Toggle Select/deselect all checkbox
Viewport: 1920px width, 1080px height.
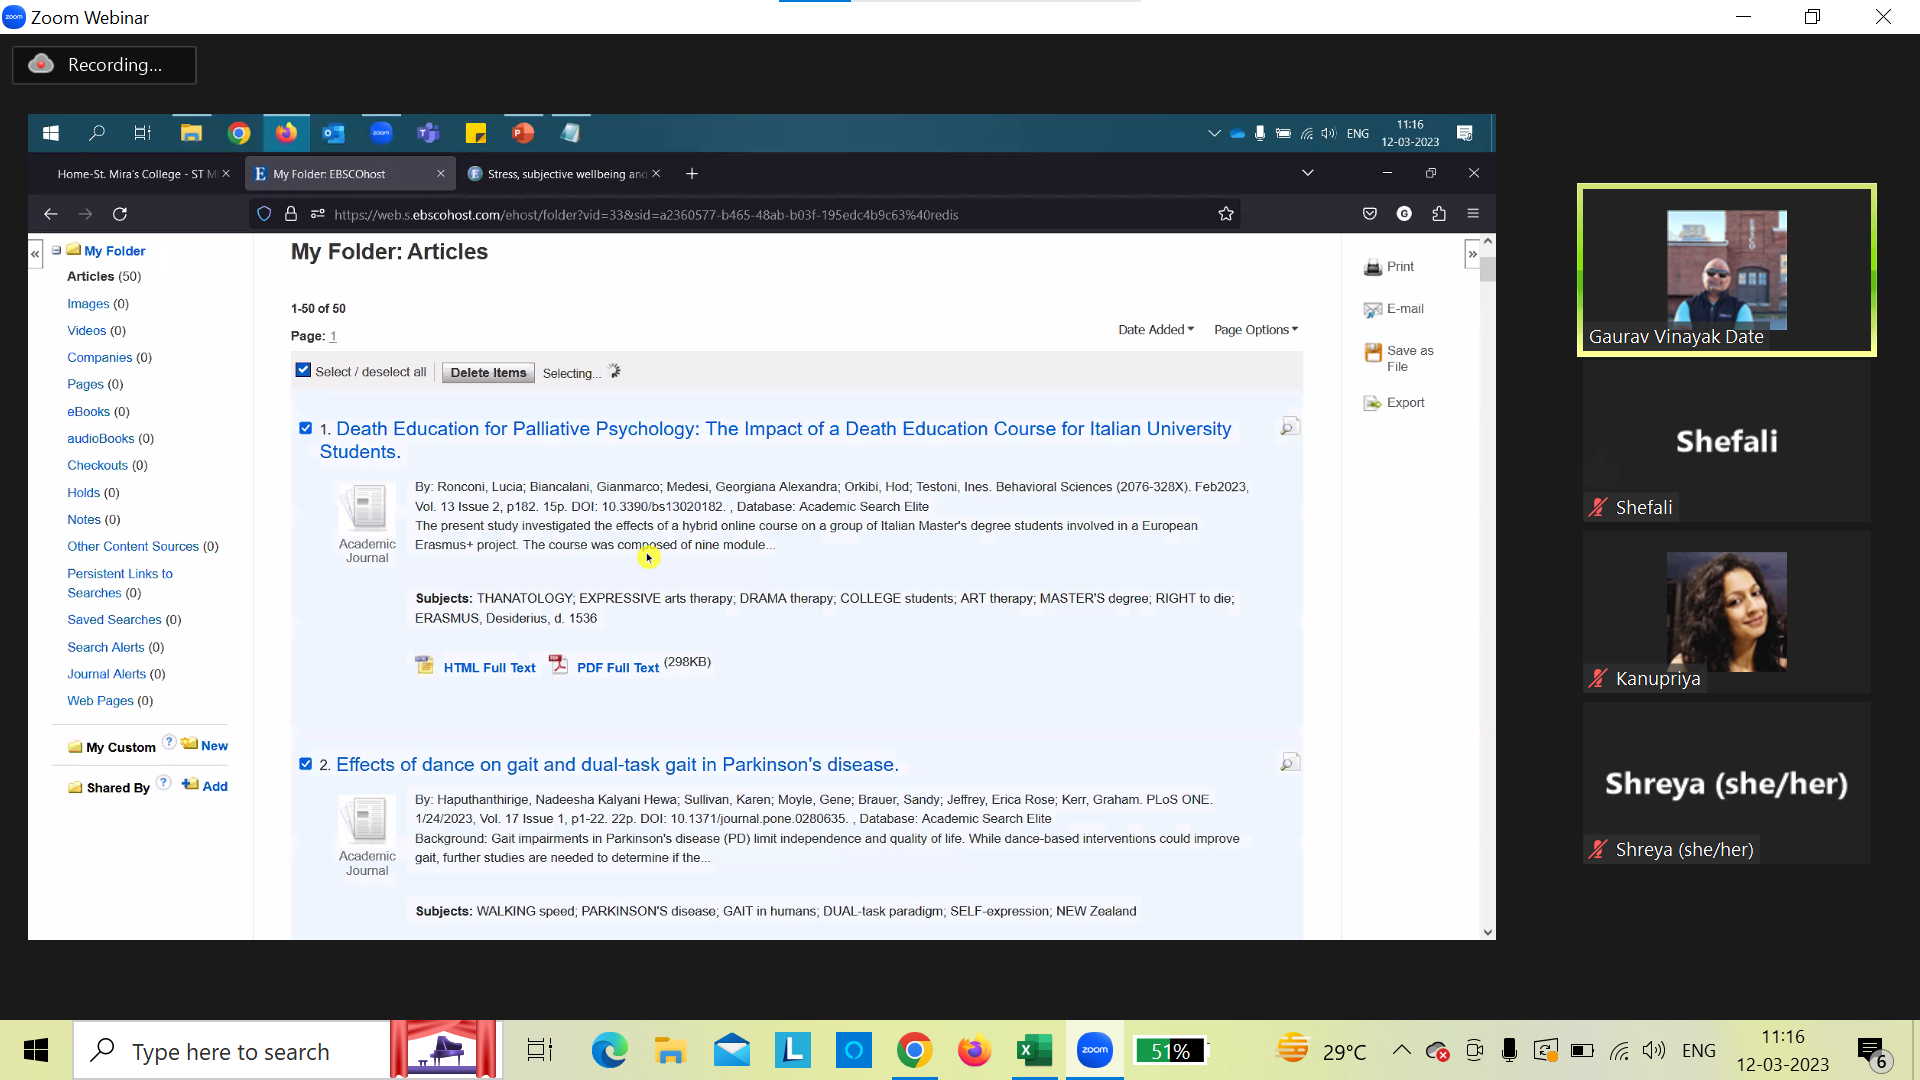coord(303,371)
